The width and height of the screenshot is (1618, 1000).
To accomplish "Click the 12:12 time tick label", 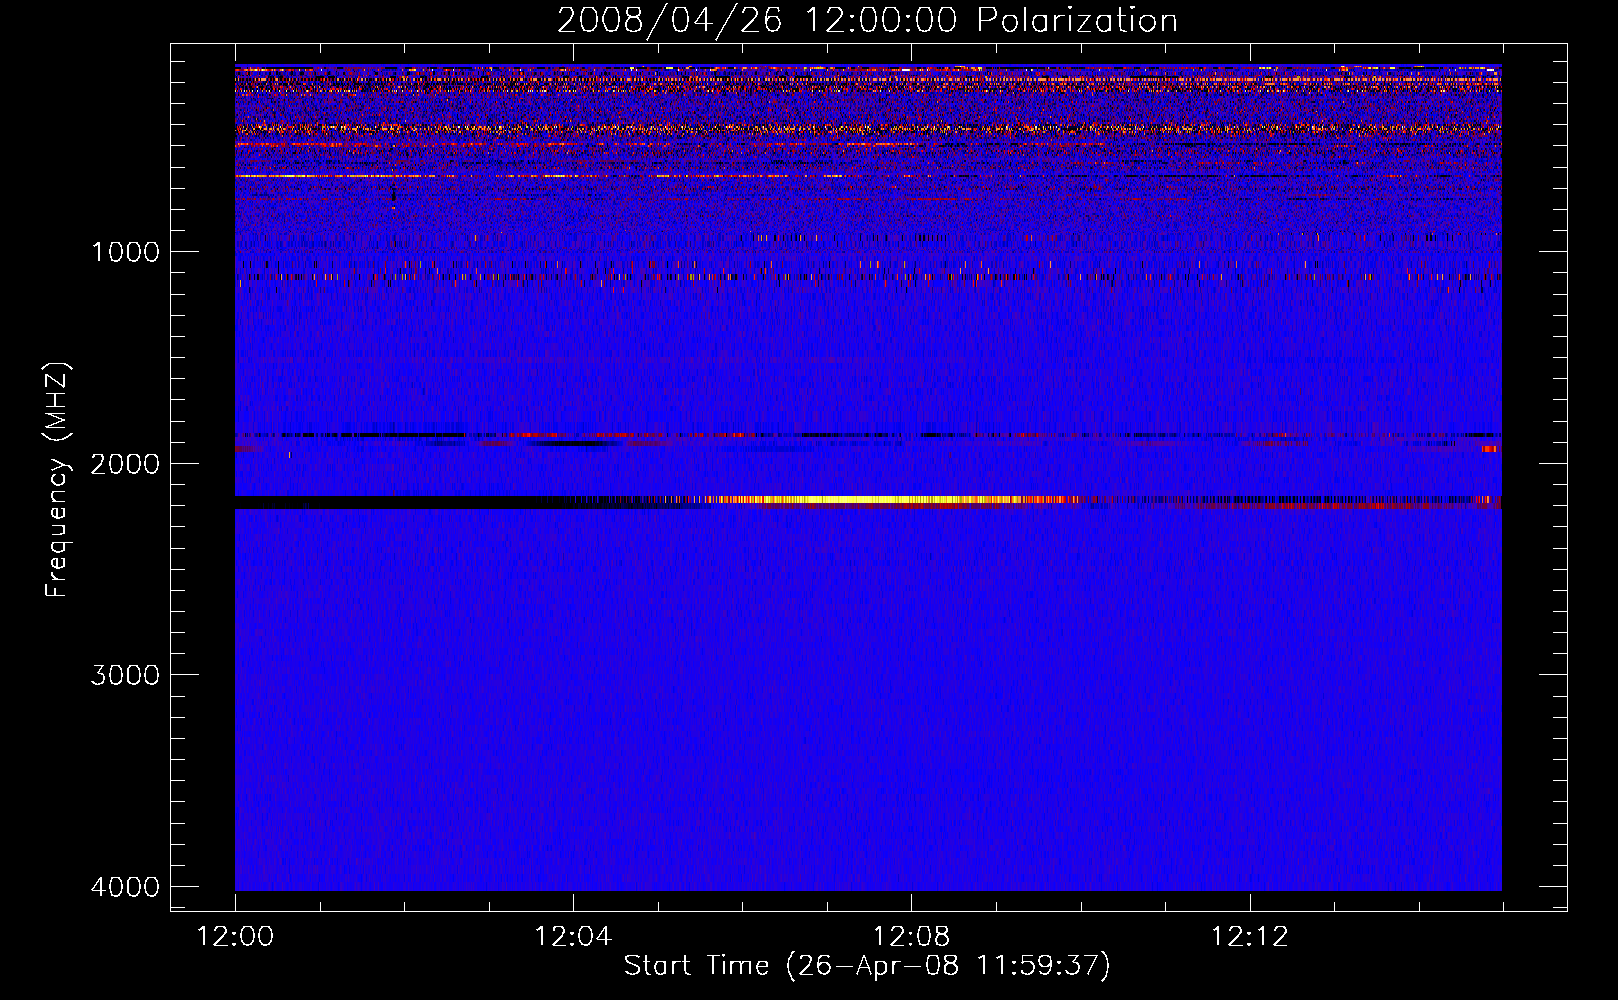I will (x=1249, y=937).
